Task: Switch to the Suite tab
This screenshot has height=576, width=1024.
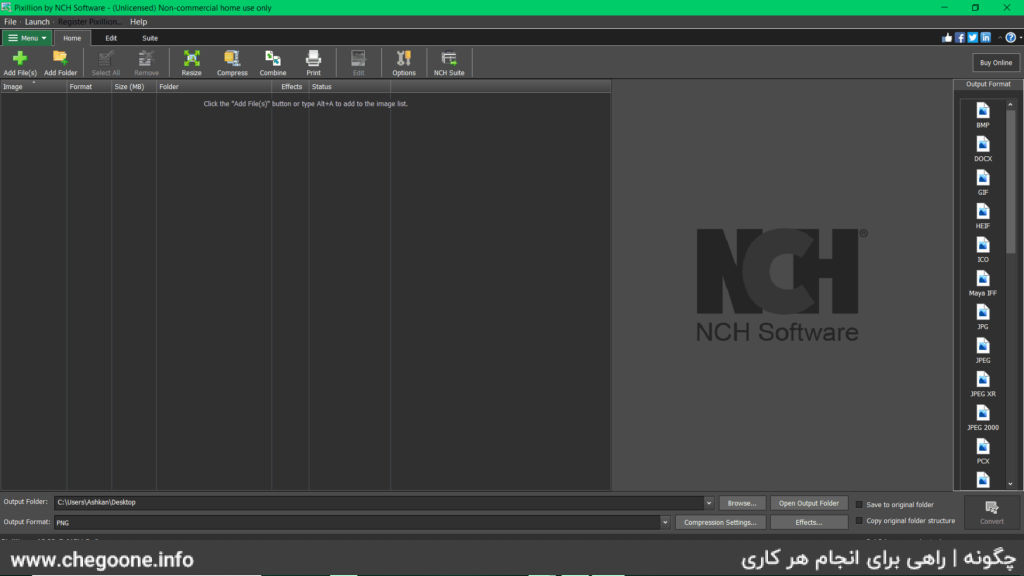Action: point(150,38)
